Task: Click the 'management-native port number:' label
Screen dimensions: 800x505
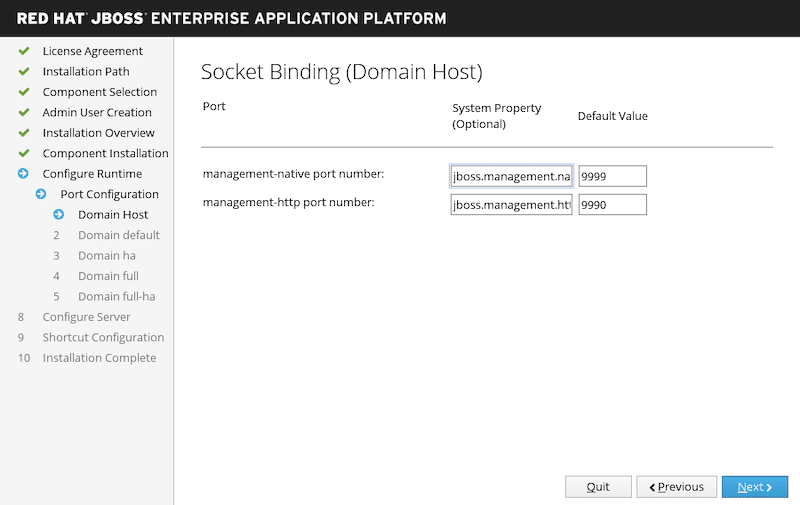Action: point(293,173)
